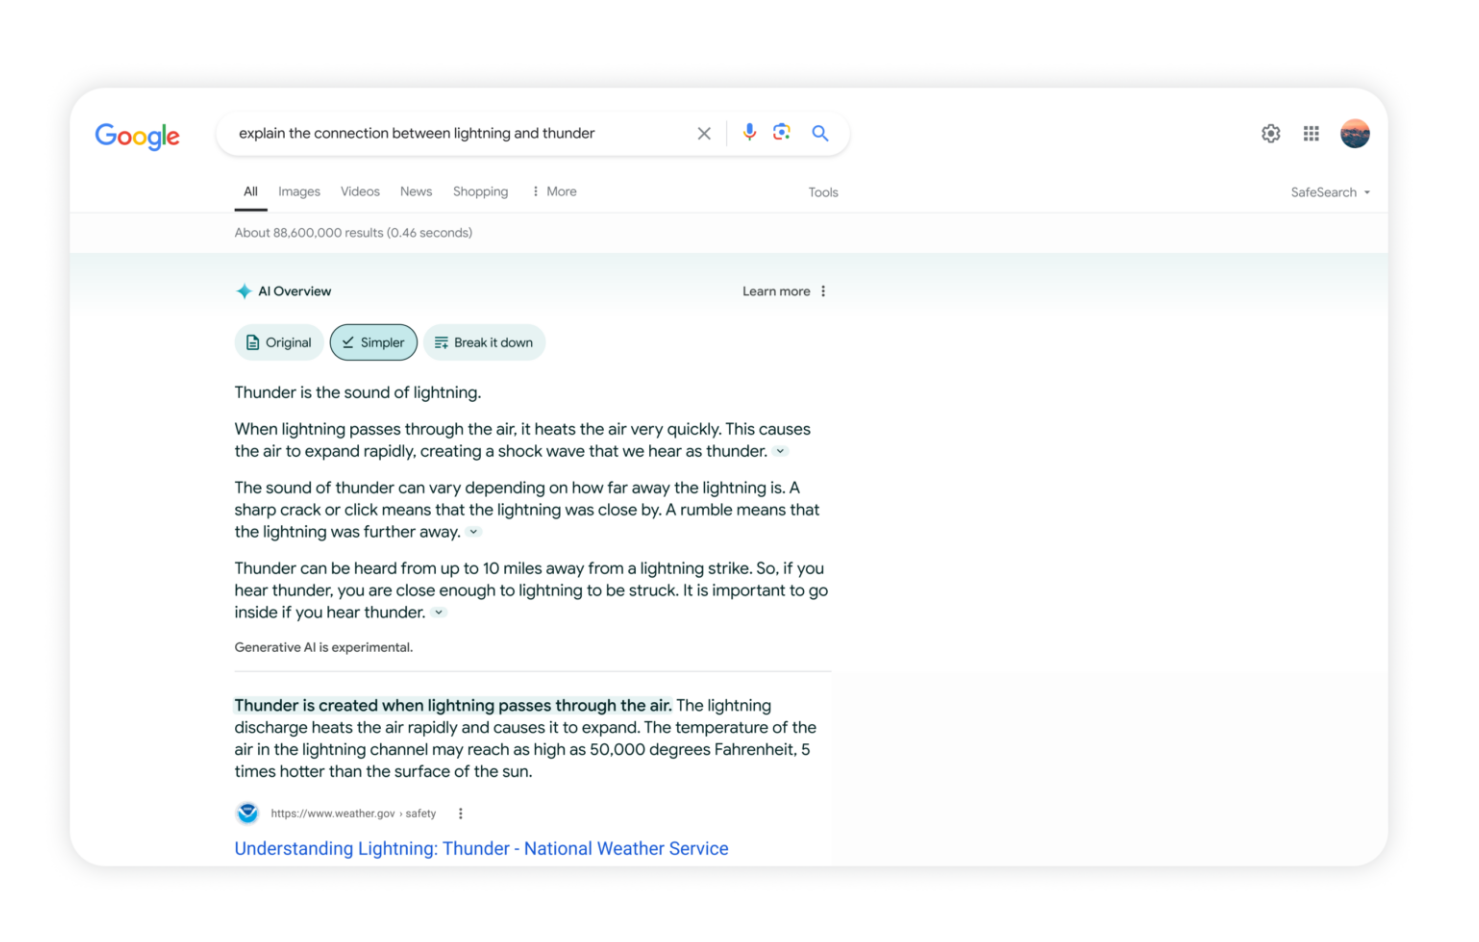Click Learn more about AI Overview
Viewport: 1479px width, 942px height.
(776, 290)
